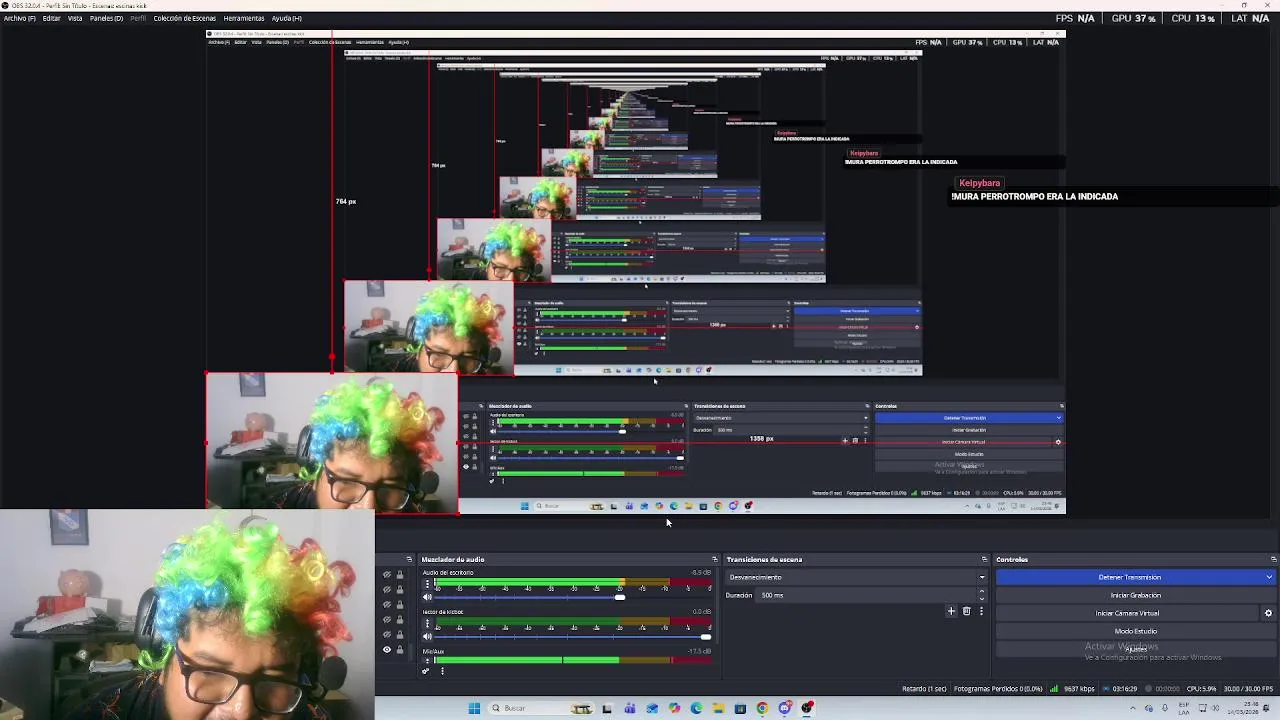Toggle lock of the topmost source row
Screen dimensions: 1280x720
pyautogui.click(x=400, y=575)
